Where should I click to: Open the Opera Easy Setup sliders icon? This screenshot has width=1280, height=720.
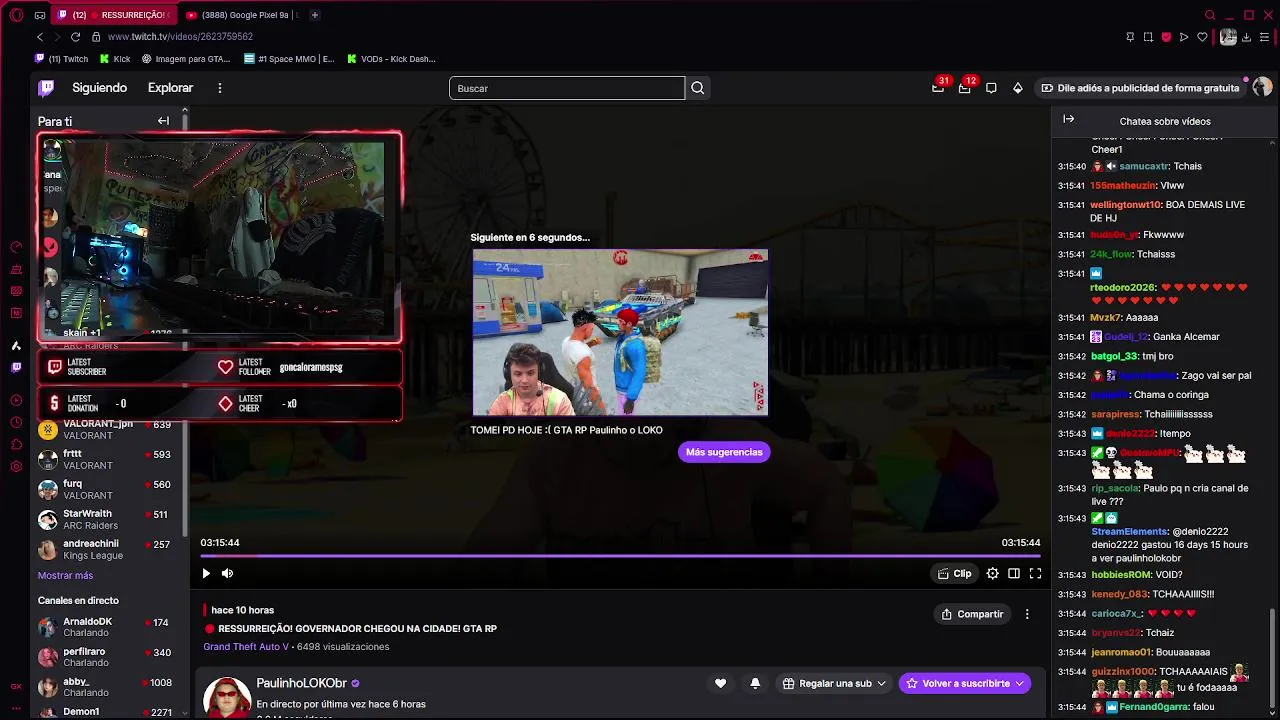click(x=1265, y=37)
